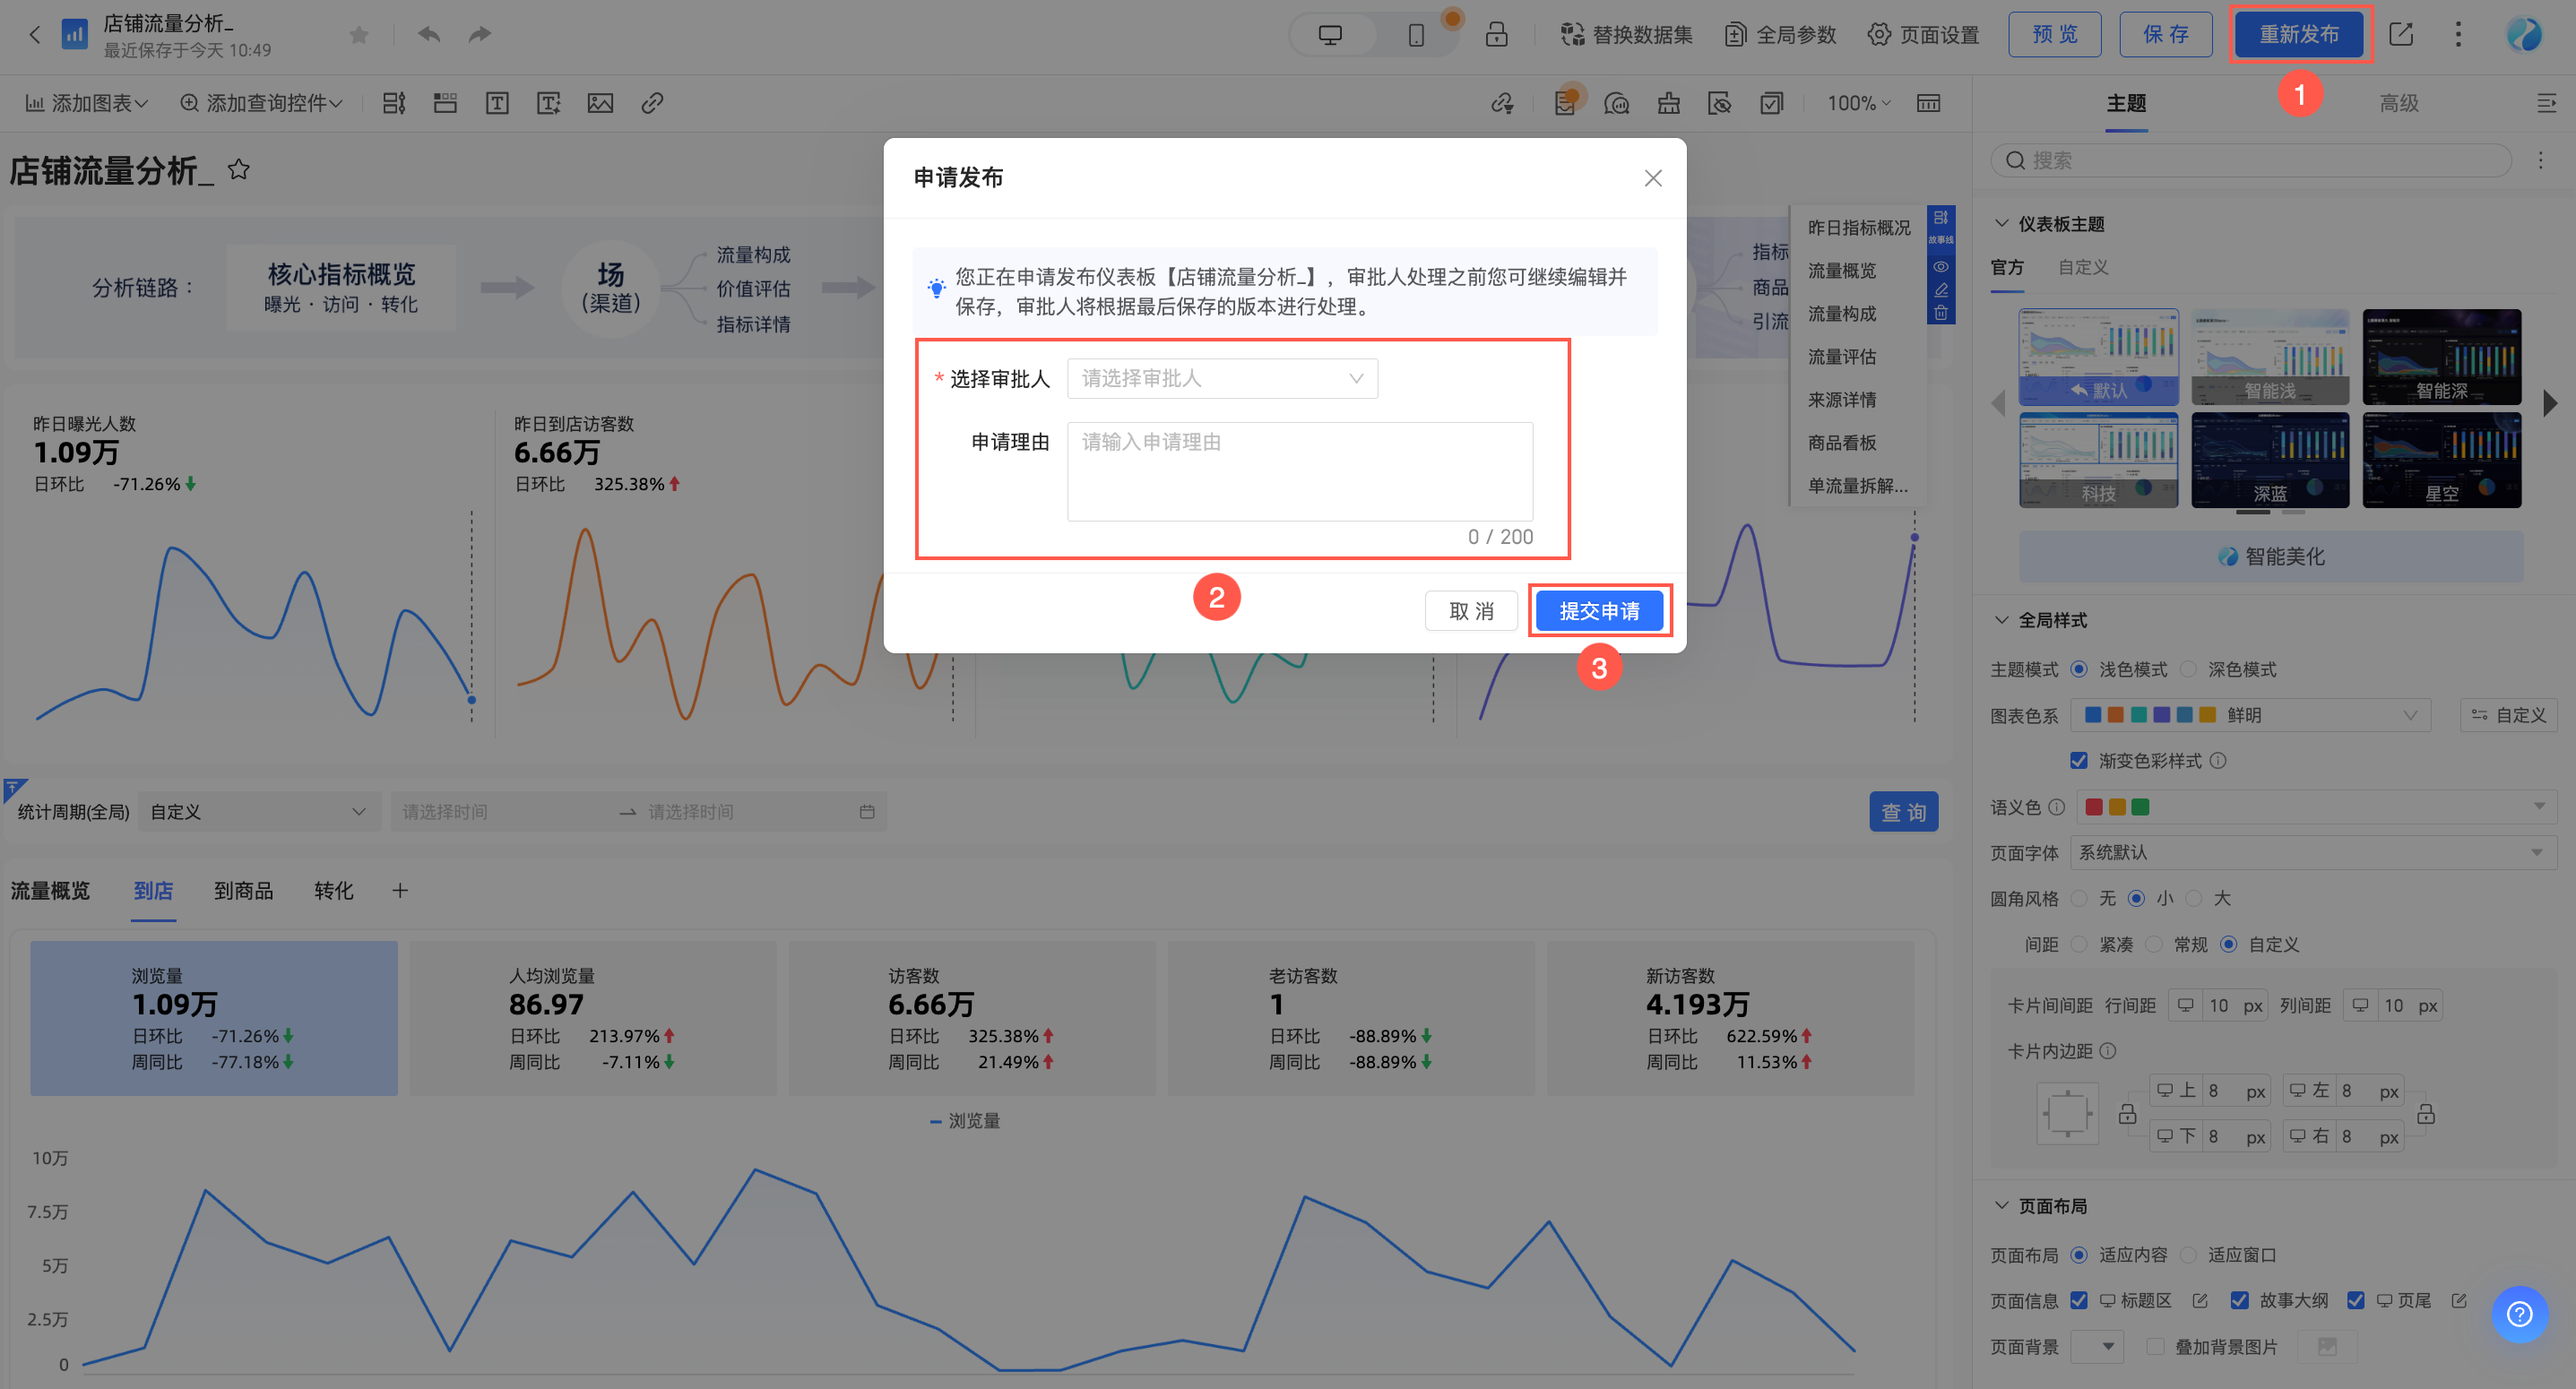The image size is (2576, 1389).
Task: Collapse 仪表板主题 section
Action: click(x=2002, y=224)
